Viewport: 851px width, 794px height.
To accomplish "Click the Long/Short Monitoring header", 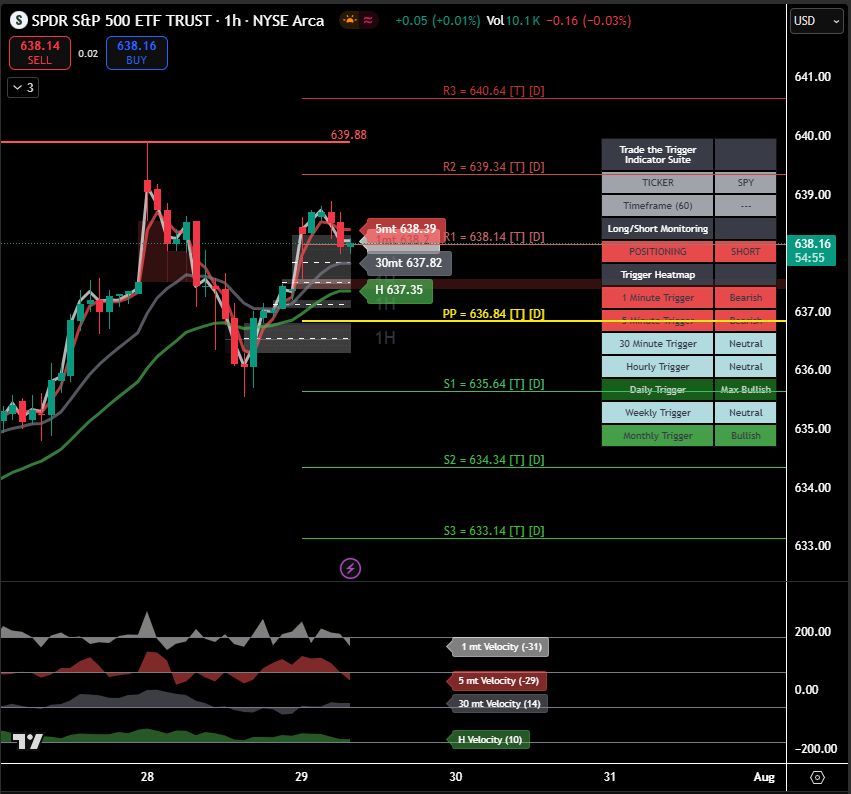I will [657, 228].
